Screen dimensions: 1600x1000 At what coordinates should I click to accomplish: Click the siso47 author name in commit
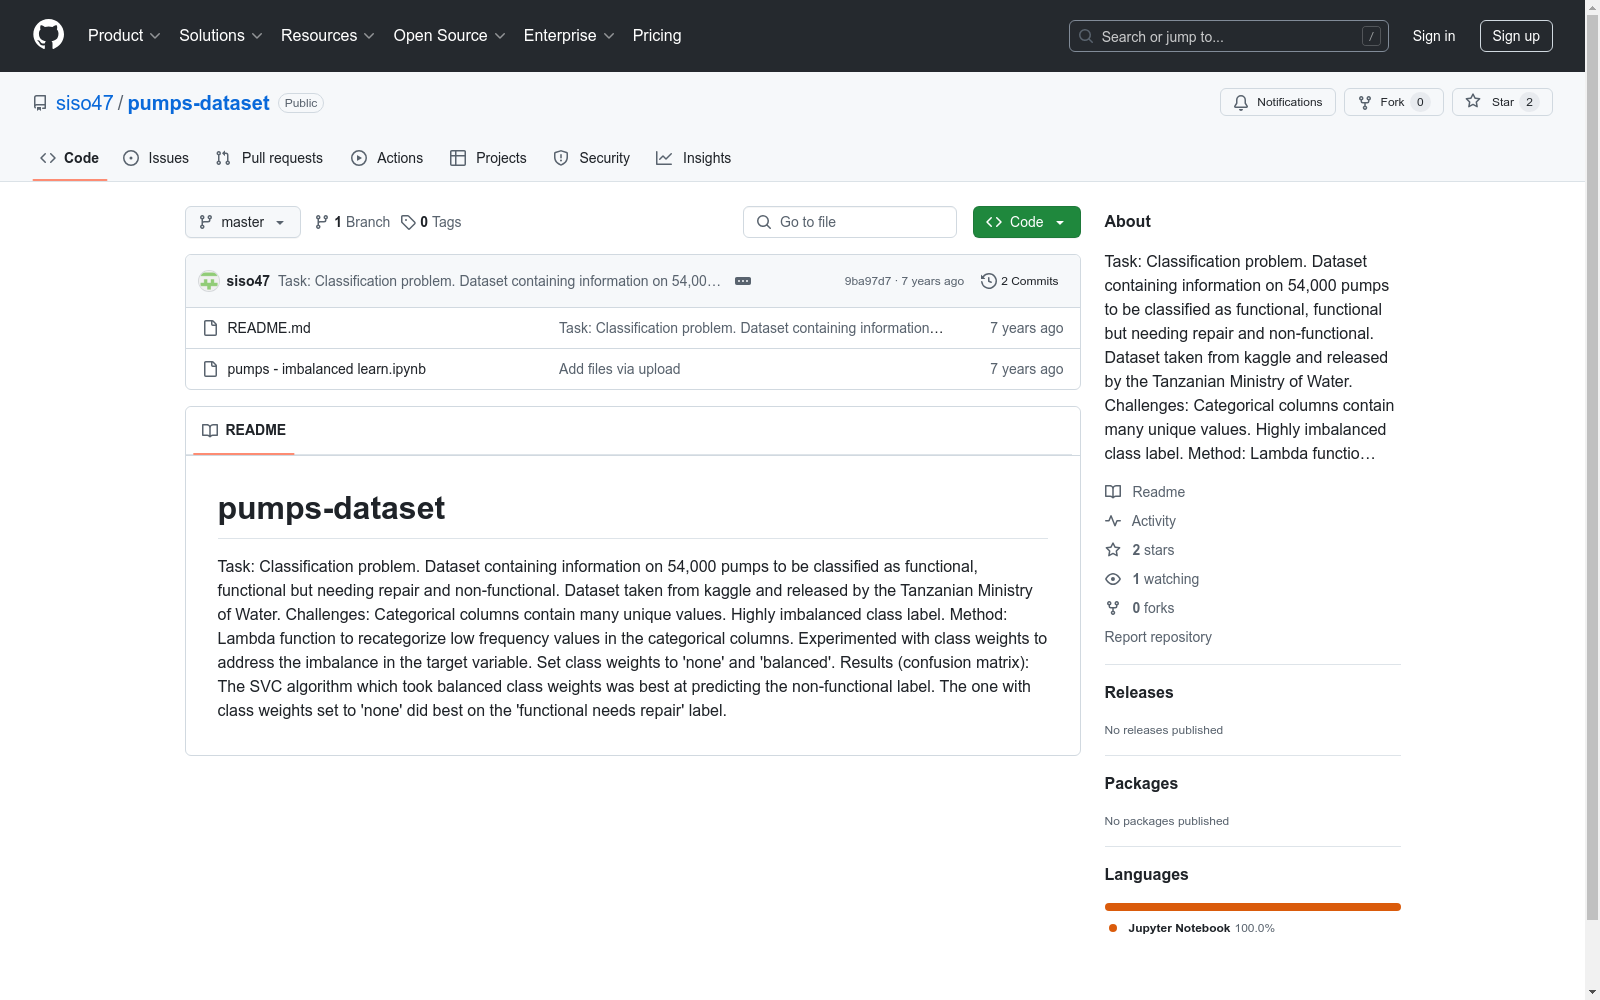click(248, 281)
